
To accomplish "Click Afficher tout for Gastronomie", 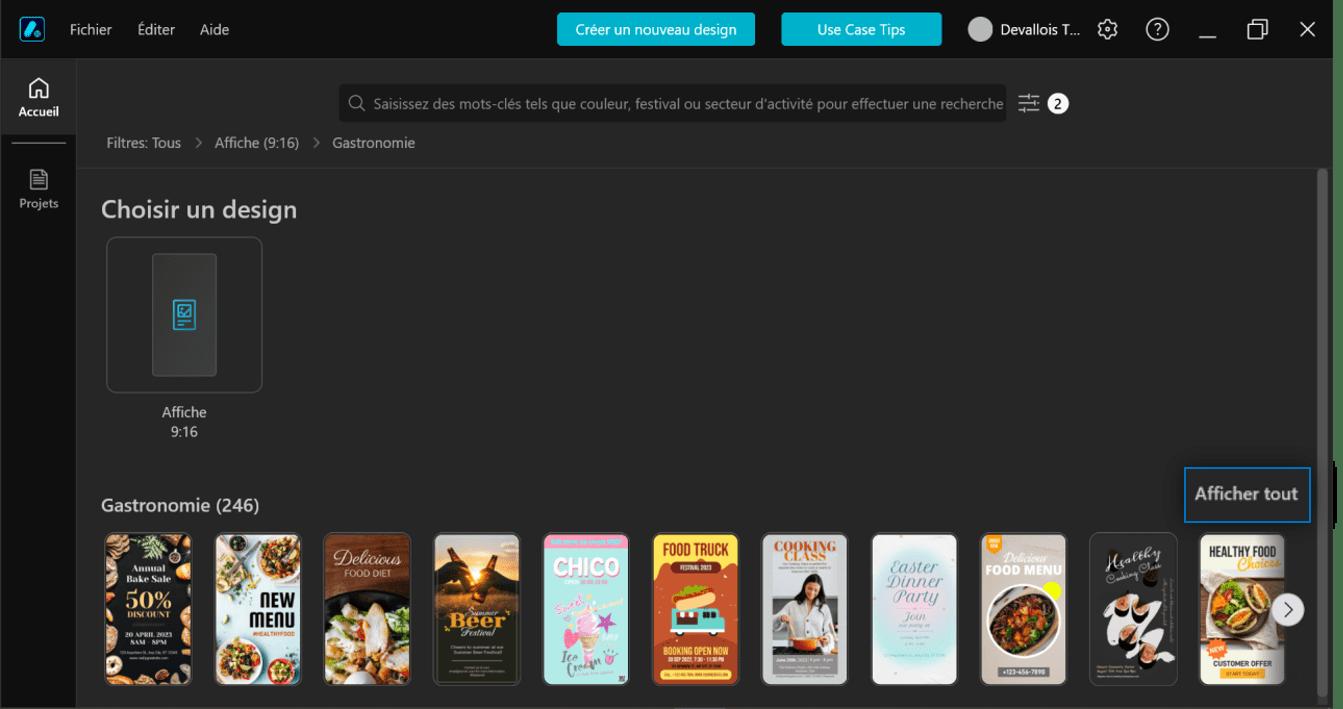I will pos(1246,494).
